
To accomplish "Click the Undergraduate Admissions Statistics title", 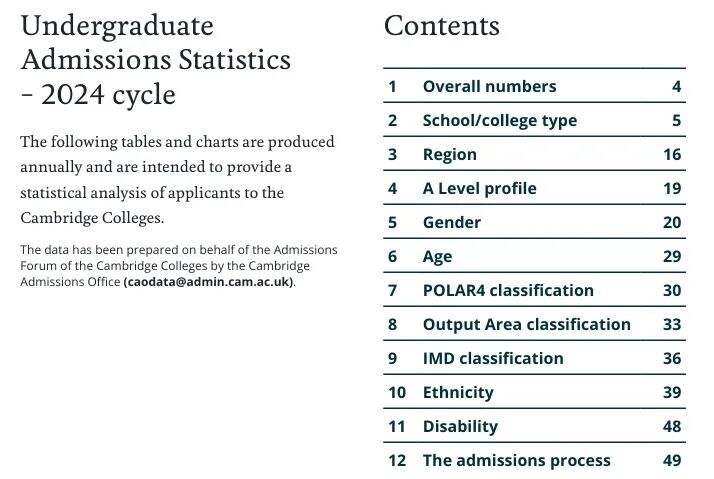I will pos(155,59).
